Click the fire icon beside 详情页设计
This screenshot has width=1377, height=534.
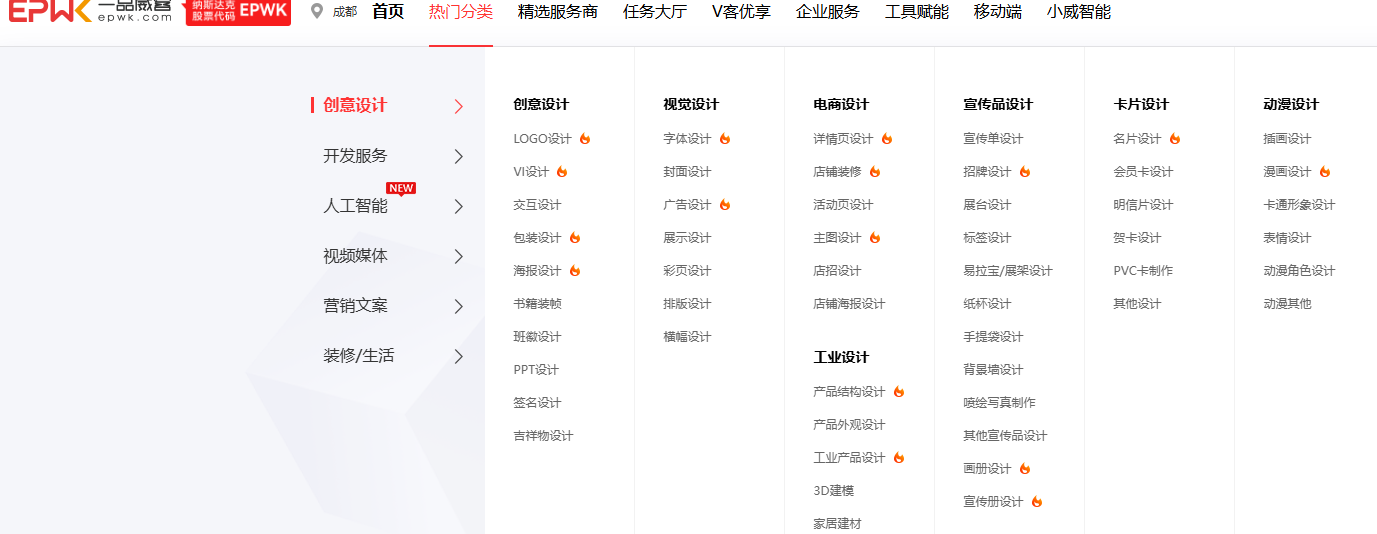pyautogui.click(x=886, y=139)
